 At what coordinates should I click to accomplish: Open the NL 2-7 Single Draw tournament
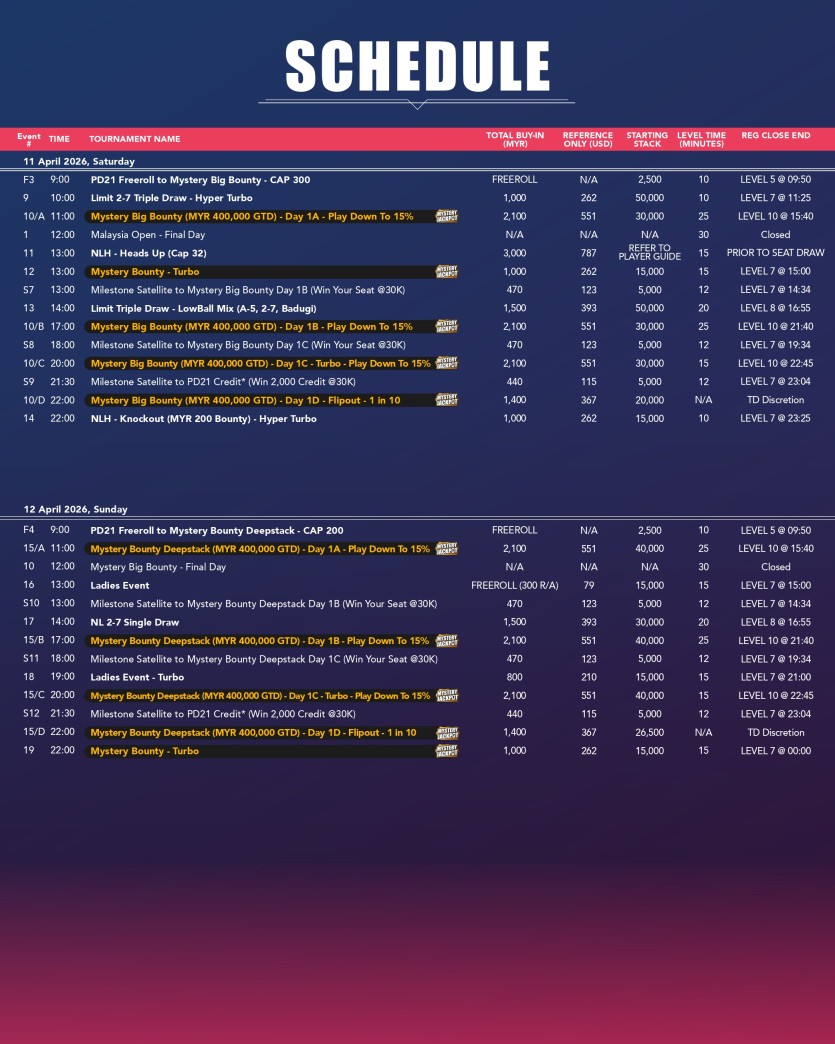(x=135, y=622)
